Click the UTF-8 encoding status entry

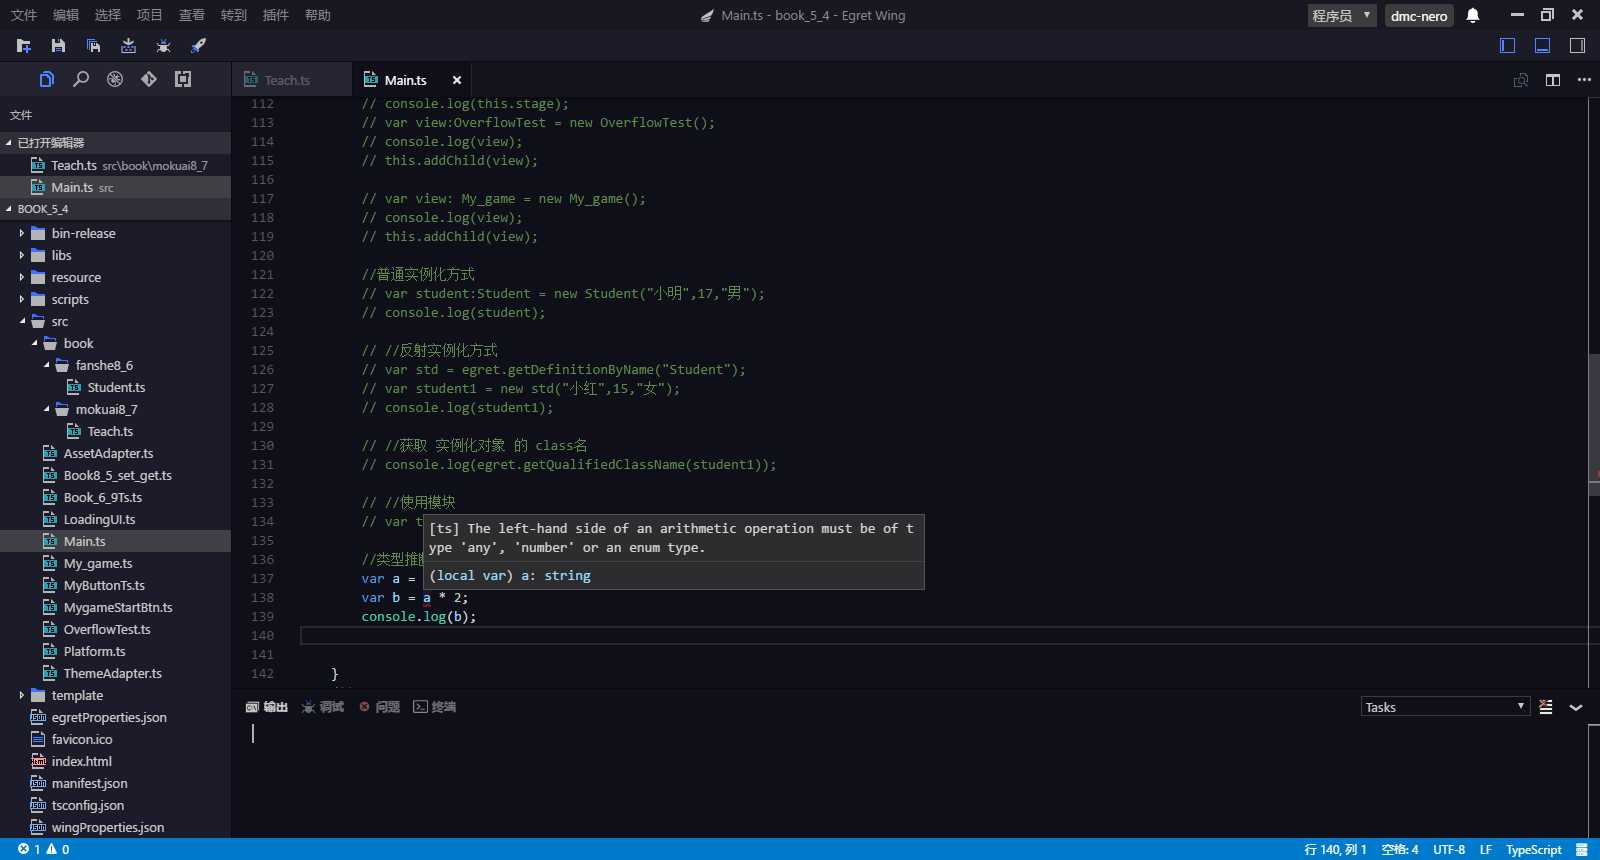(1449, 849)
